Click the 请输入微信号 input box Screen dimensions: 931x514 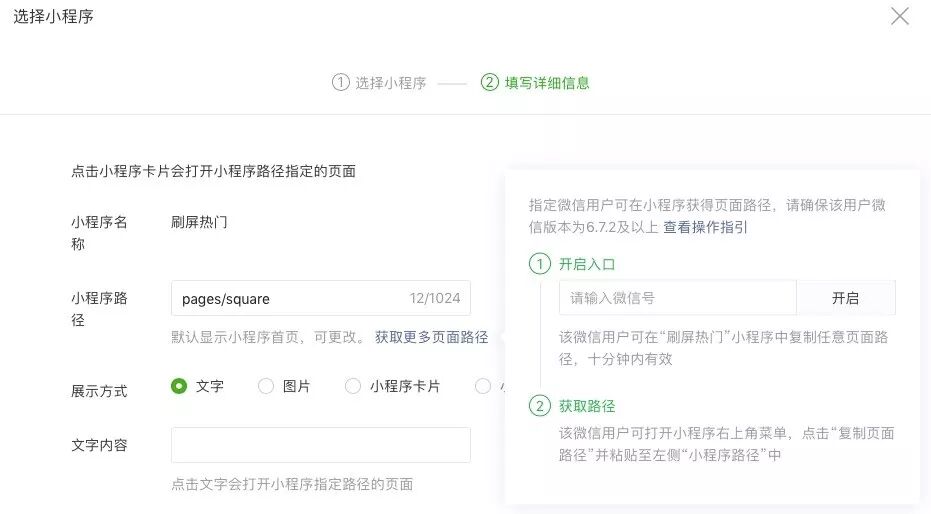[677, 298]
